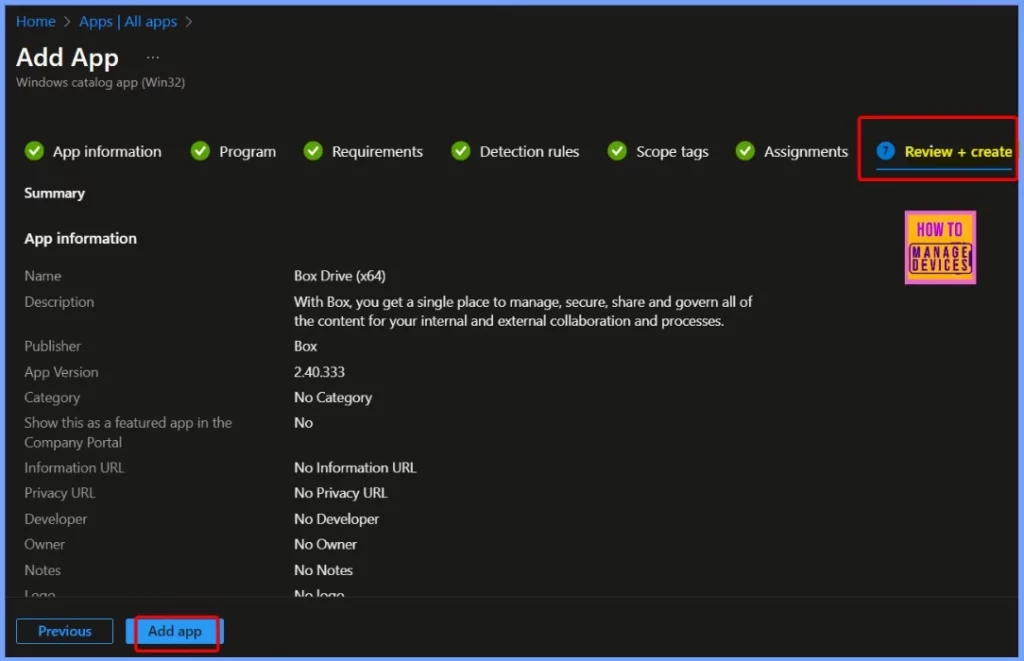Click the green check icon beside App information

34,151
